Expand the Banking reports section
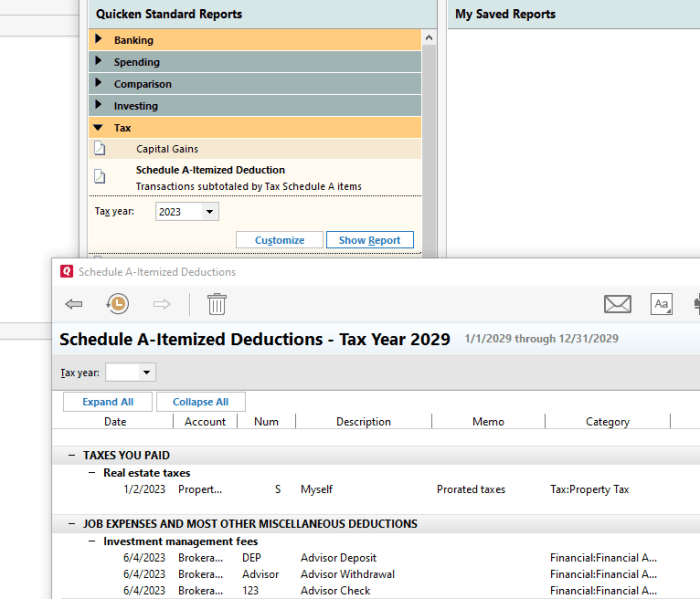 point(98,40)
